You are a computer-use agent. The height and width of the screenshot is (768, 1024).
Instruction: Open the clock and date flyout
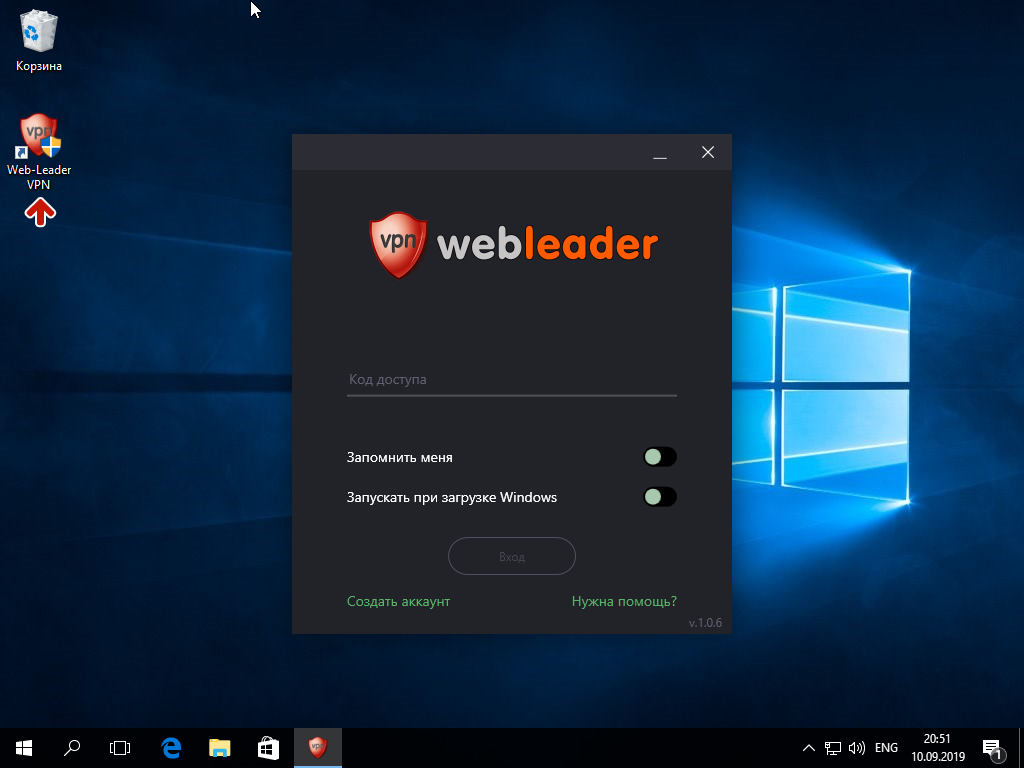937,748
